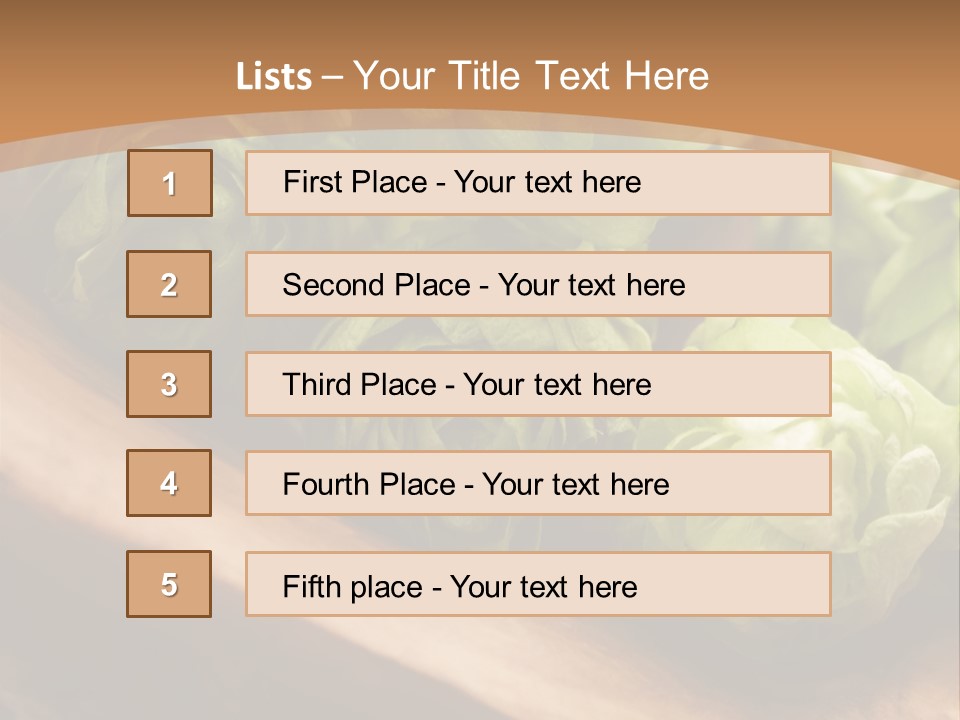Image resolution: width=960 pixels, height=720 pixels.
Task: Select the number 2 square
Action: click(169, 284)
